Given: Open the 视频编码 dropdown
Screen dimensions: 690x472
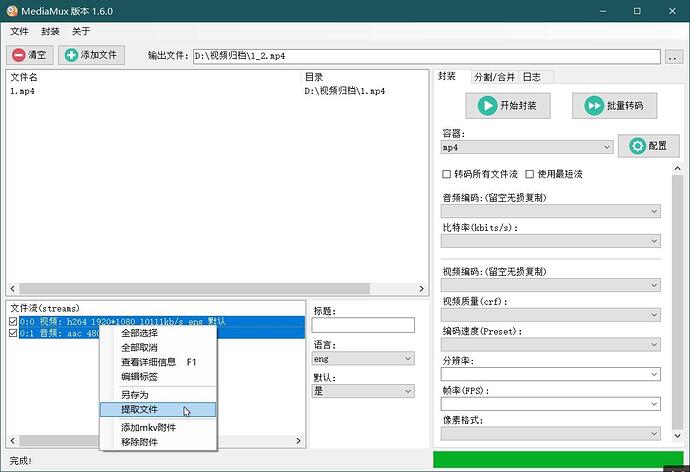Looking at the screenshot, I should point(551,285).
